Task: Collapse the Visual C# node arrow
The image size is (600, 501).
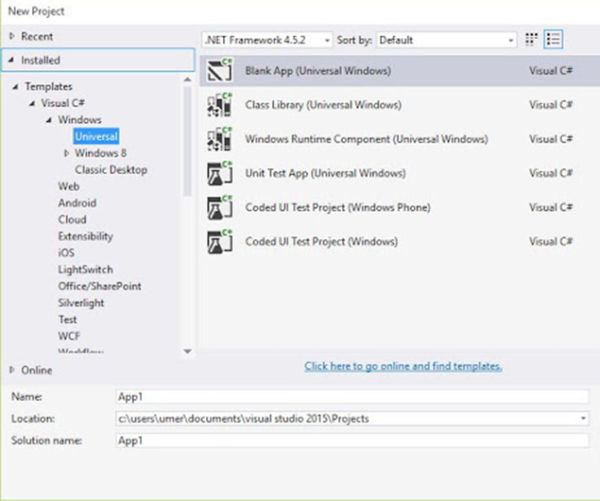Action: [32, 103]
